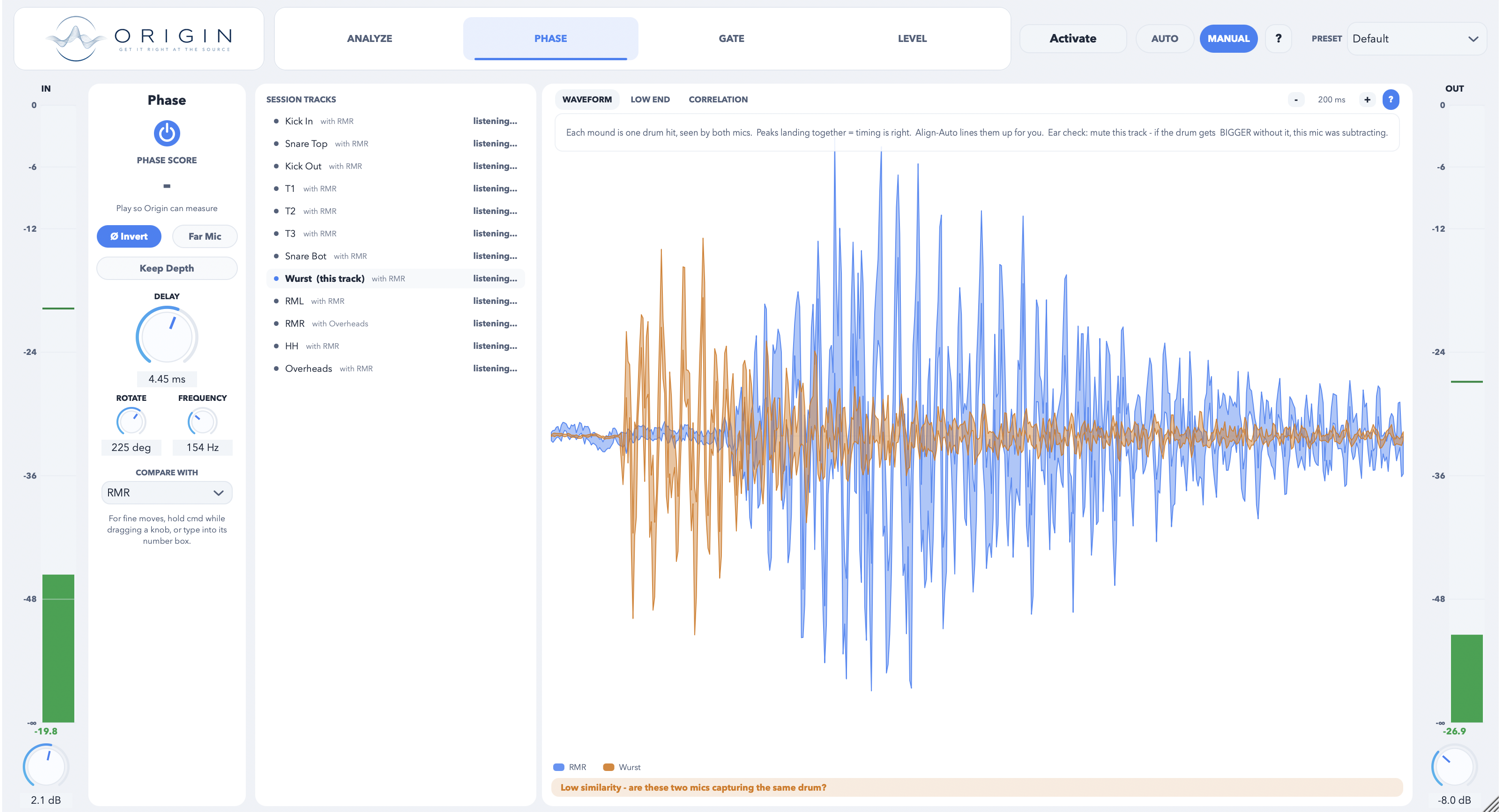This screenshot has width=1500, height=812.
Task: Open the ANALYZE tab
Action: [x=370, y=39]
